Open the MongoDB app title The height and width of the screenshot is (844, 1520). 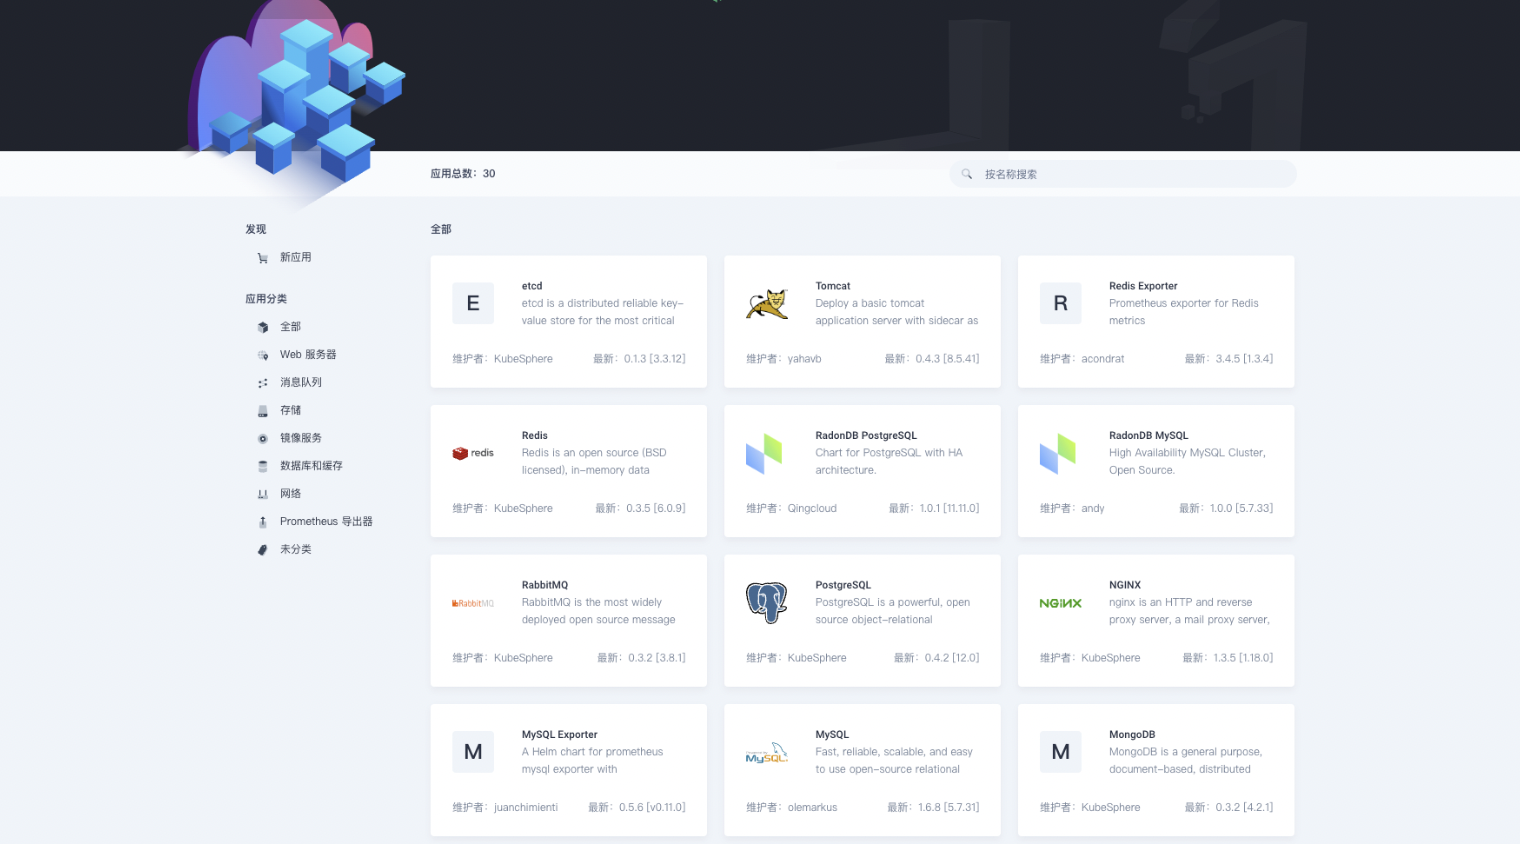pyautogui.click(x=1132, y=735)
